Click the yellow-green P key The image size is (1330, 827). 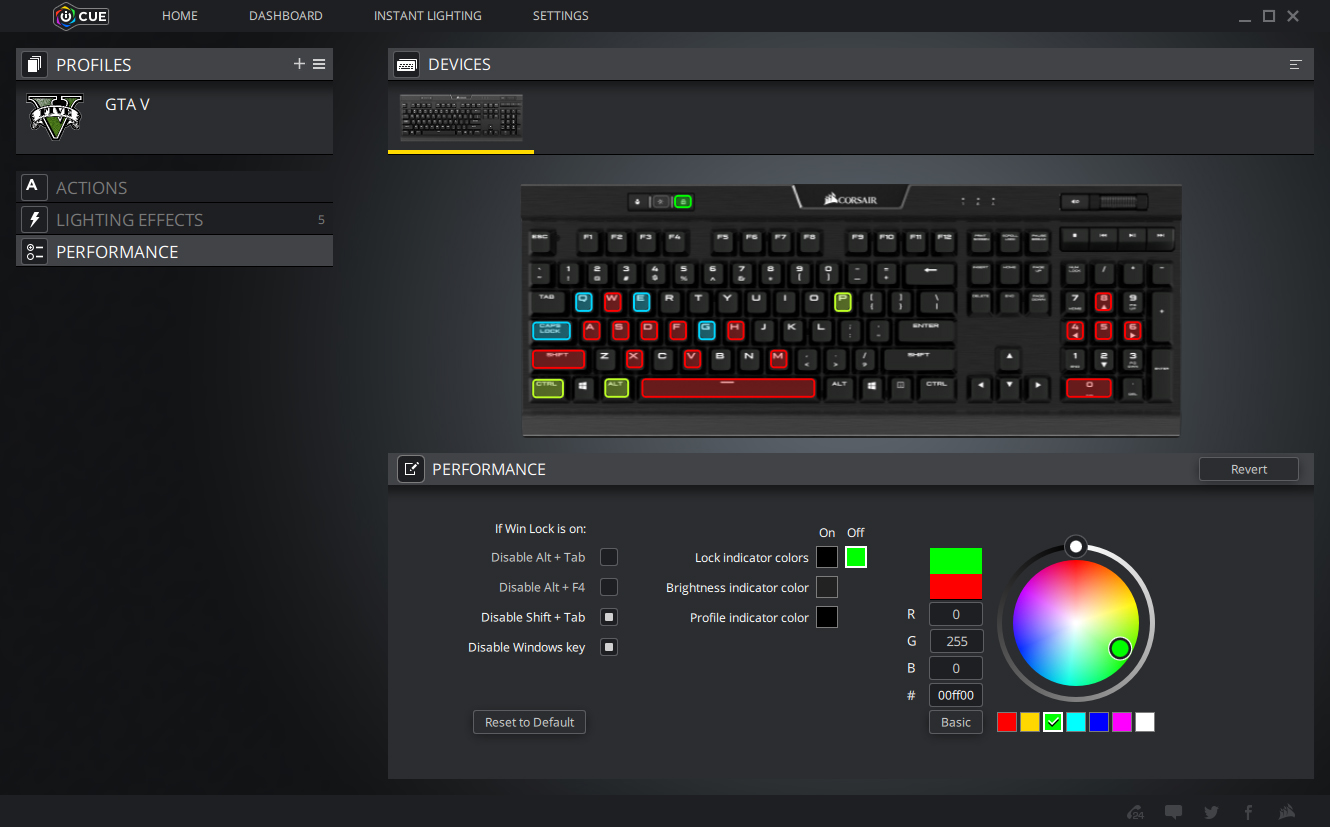(x=842, y=301)
